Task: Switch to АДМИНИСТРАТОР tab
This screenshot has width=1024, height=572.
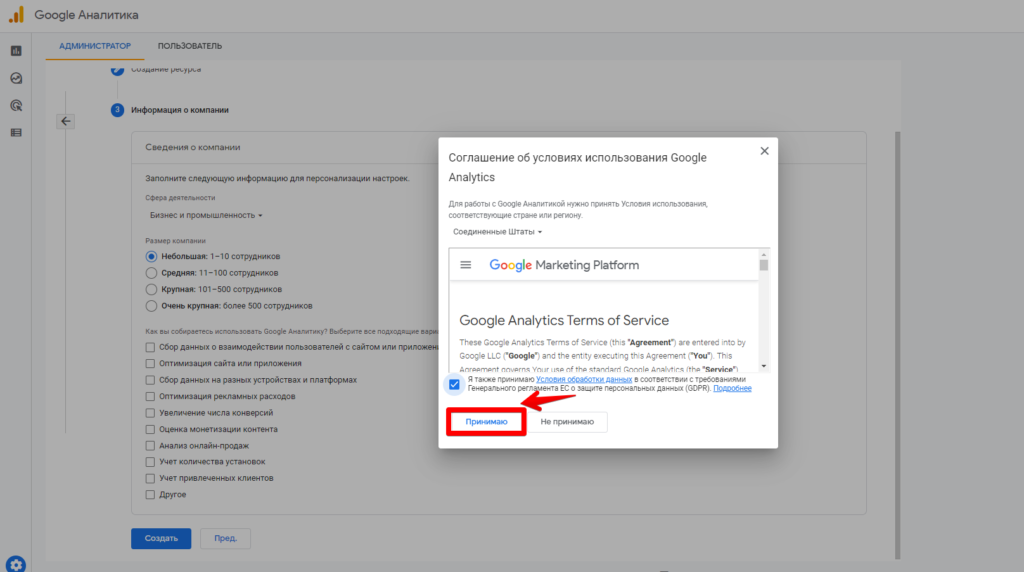Action: (95, 46)
